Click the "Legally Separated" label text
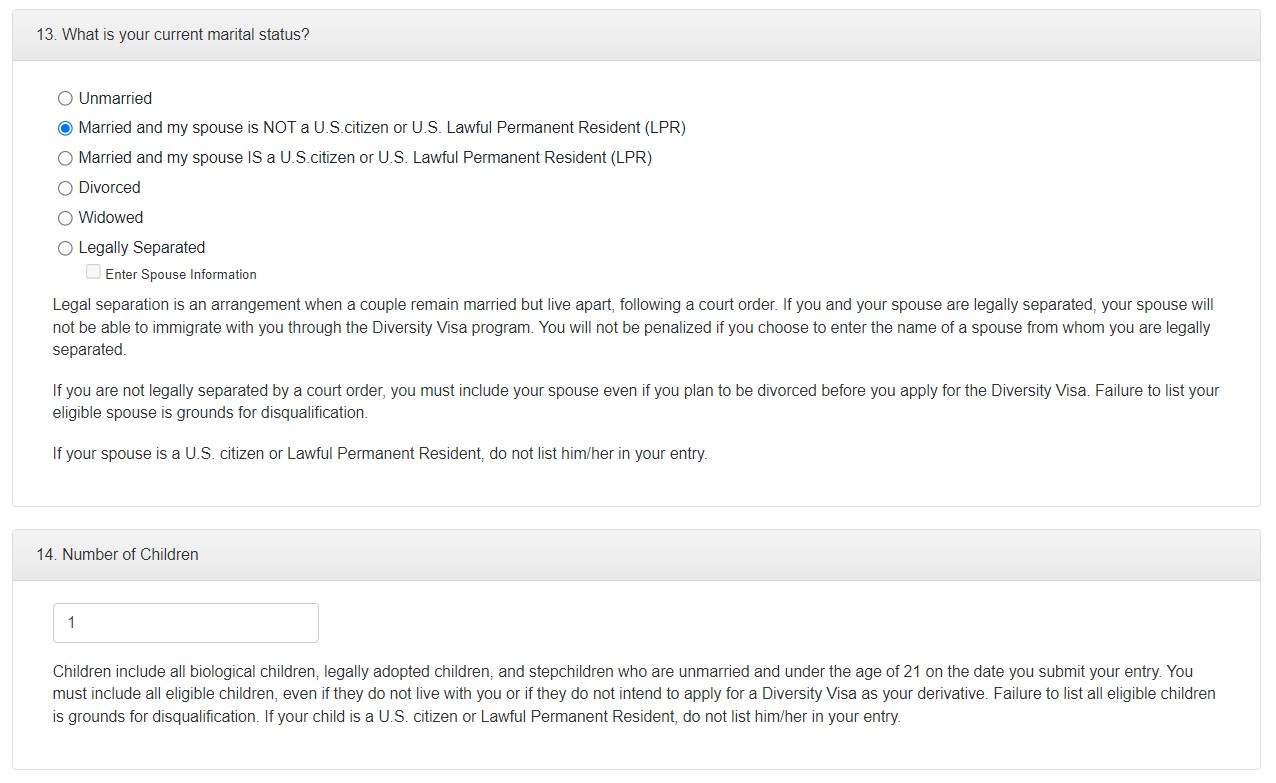This screenshot has width=1276, height=783. coord(141,248)
